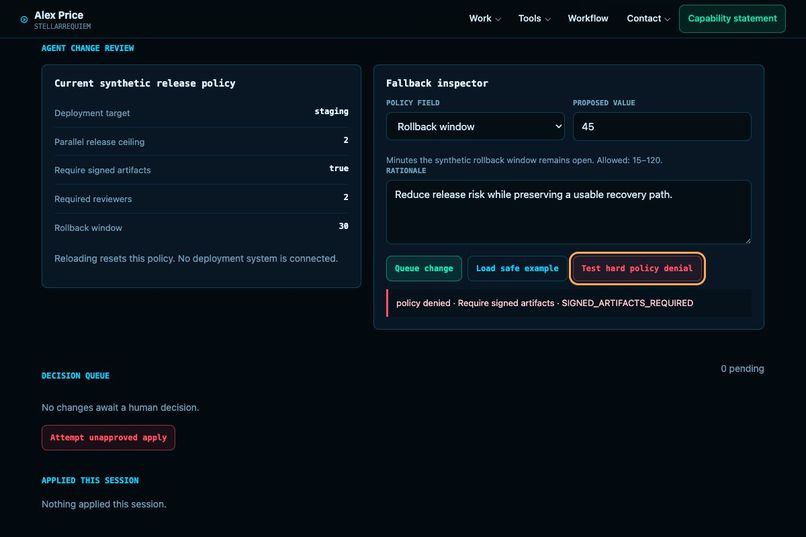This screenshot has height=537, width=806.
Task: Open the Tools menu
Action: pyautogui.click(x=534, y=18)
